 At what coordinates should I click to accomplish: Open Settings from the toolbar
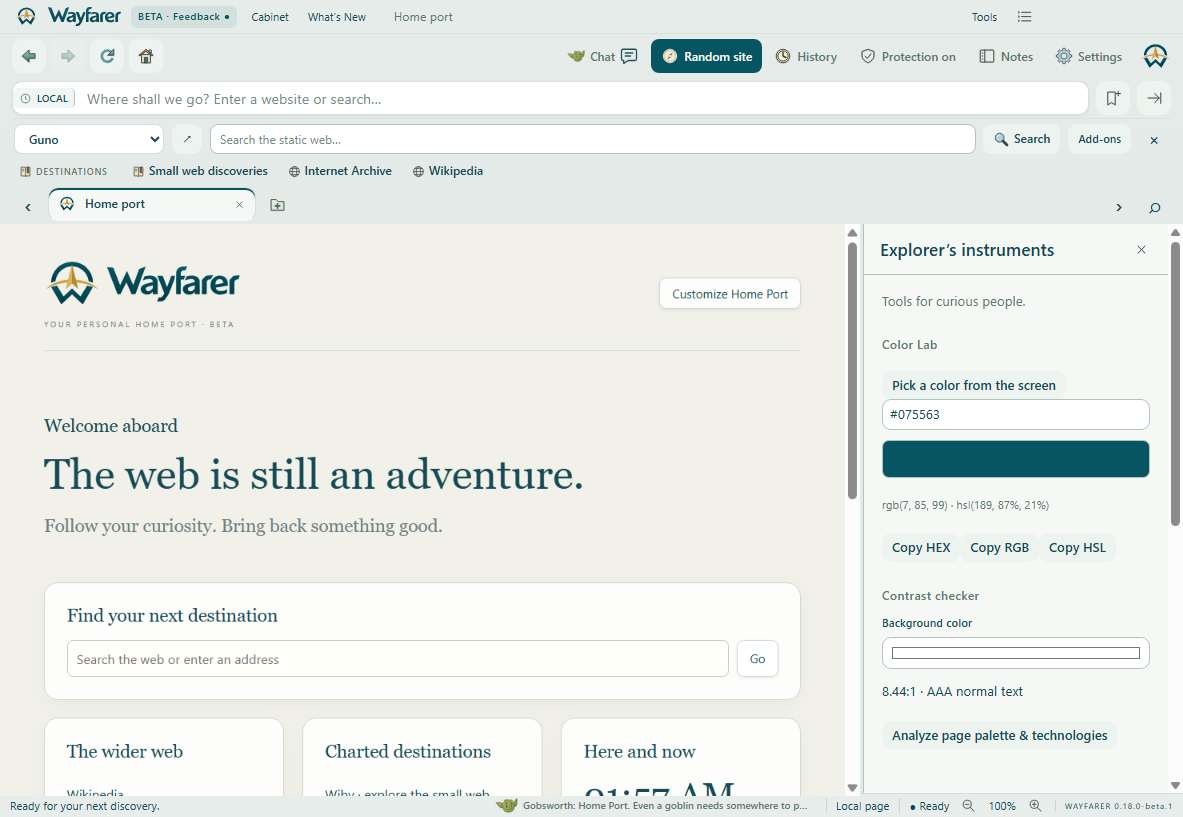pyautogui.click(x=1089, y=57)
